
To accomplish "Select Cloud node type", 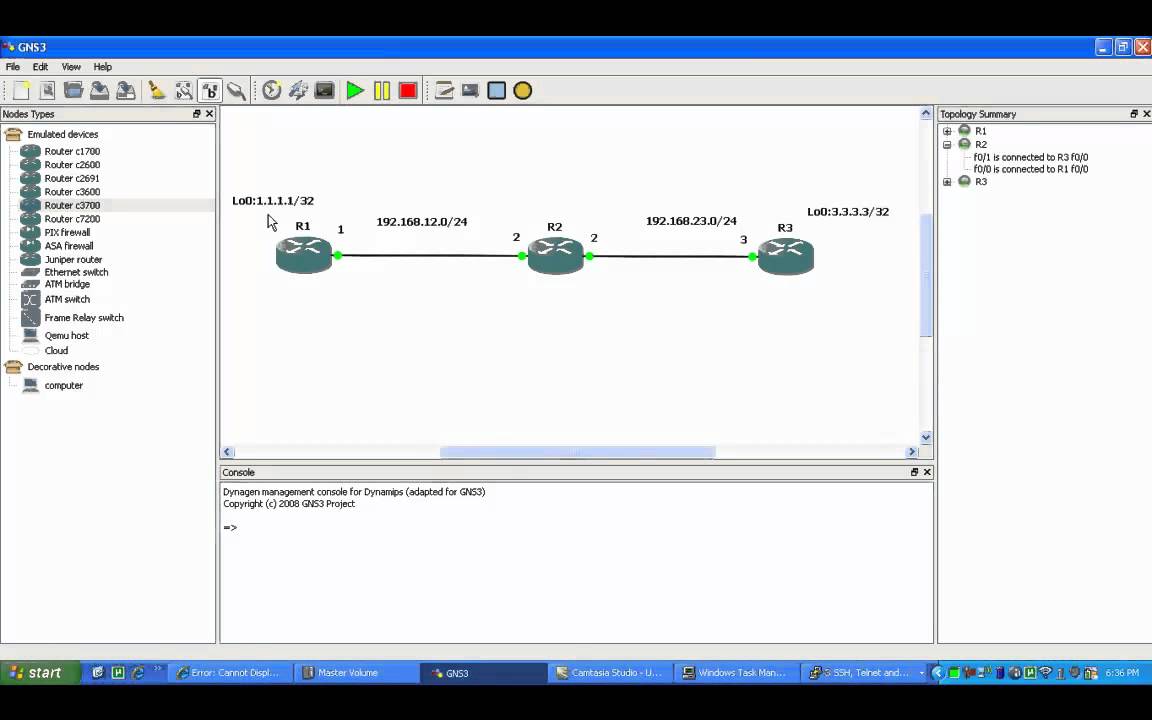I will 56,350.
